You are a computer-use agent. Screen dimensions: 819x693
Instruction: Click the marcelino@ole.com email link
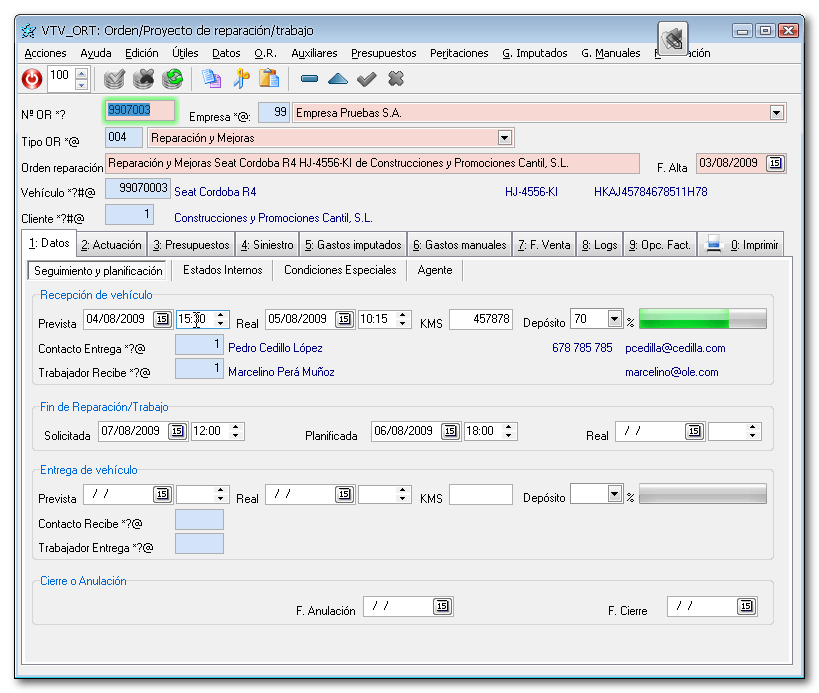672,372
